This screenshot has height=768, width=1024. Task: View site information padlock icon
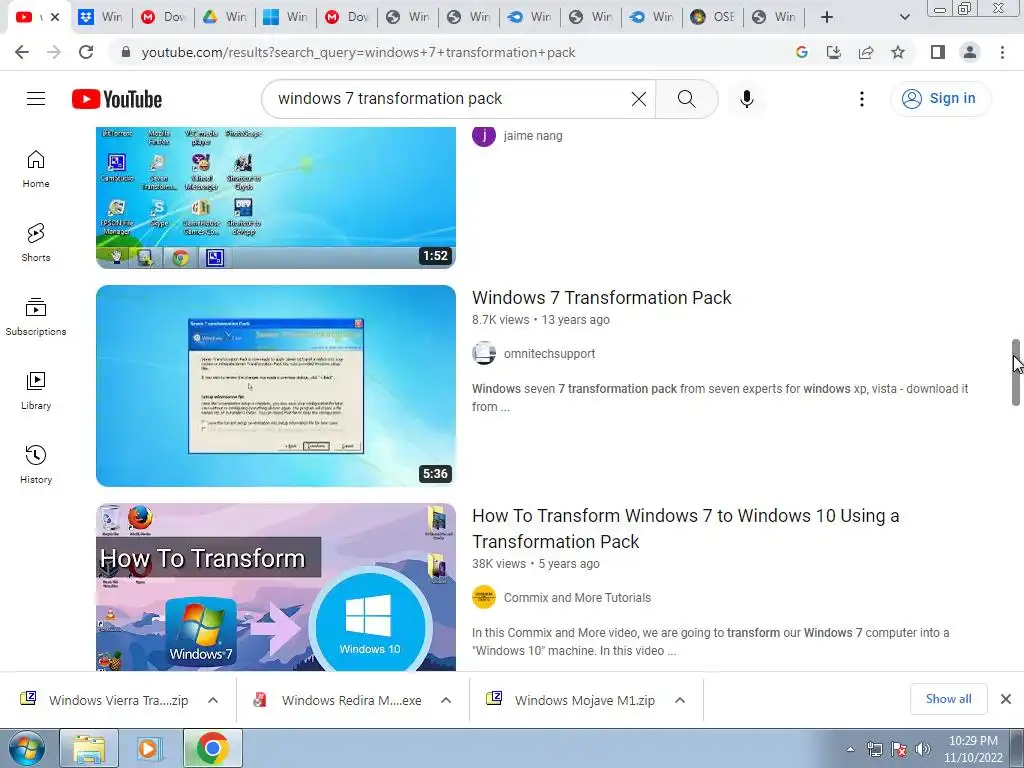[x=126, y=52]
